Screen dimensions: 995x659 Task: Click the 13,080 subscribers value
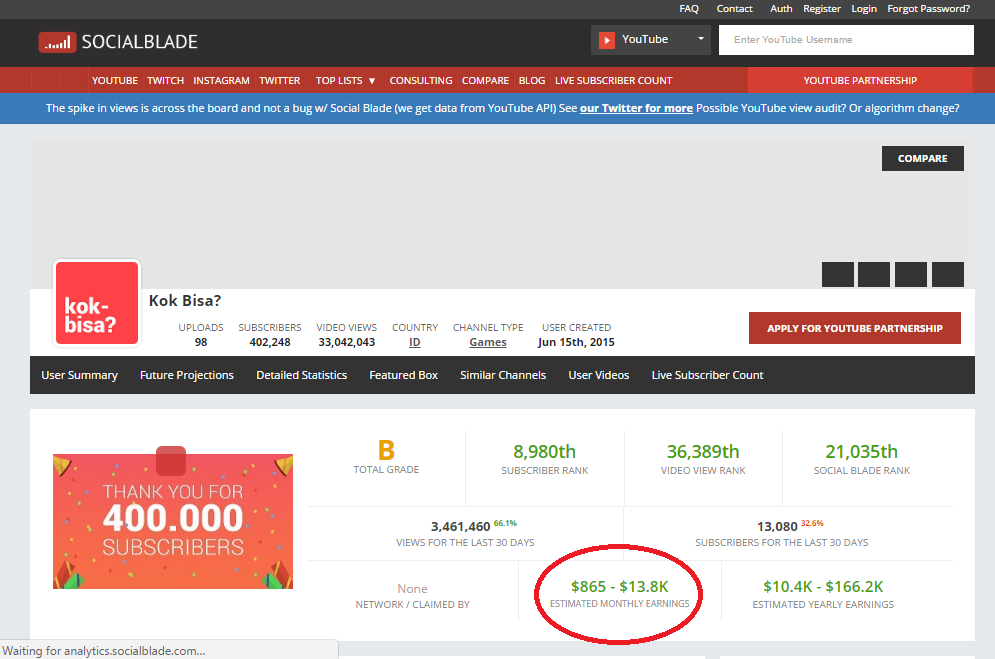[777, 526]
